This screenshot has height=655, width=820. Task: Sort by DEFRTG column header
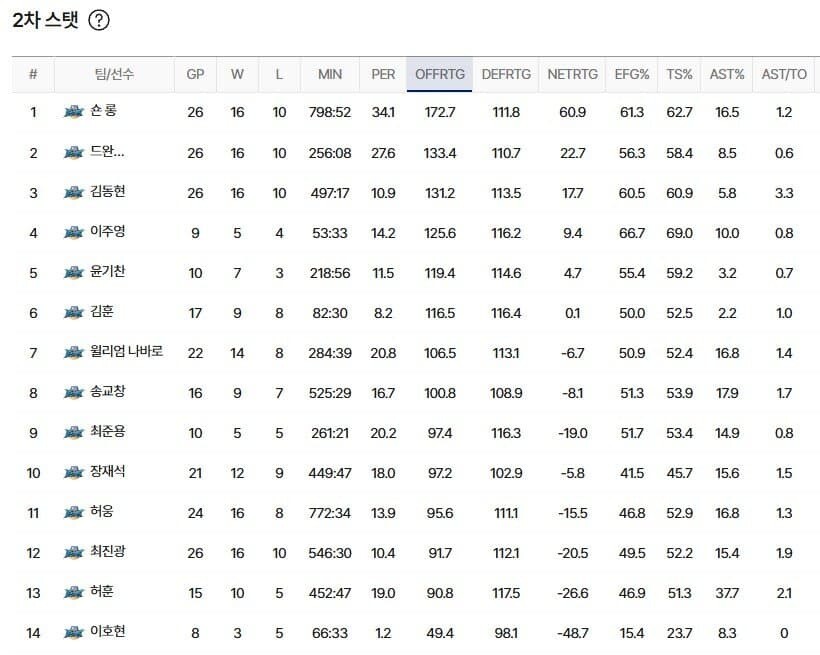[506, 74]
